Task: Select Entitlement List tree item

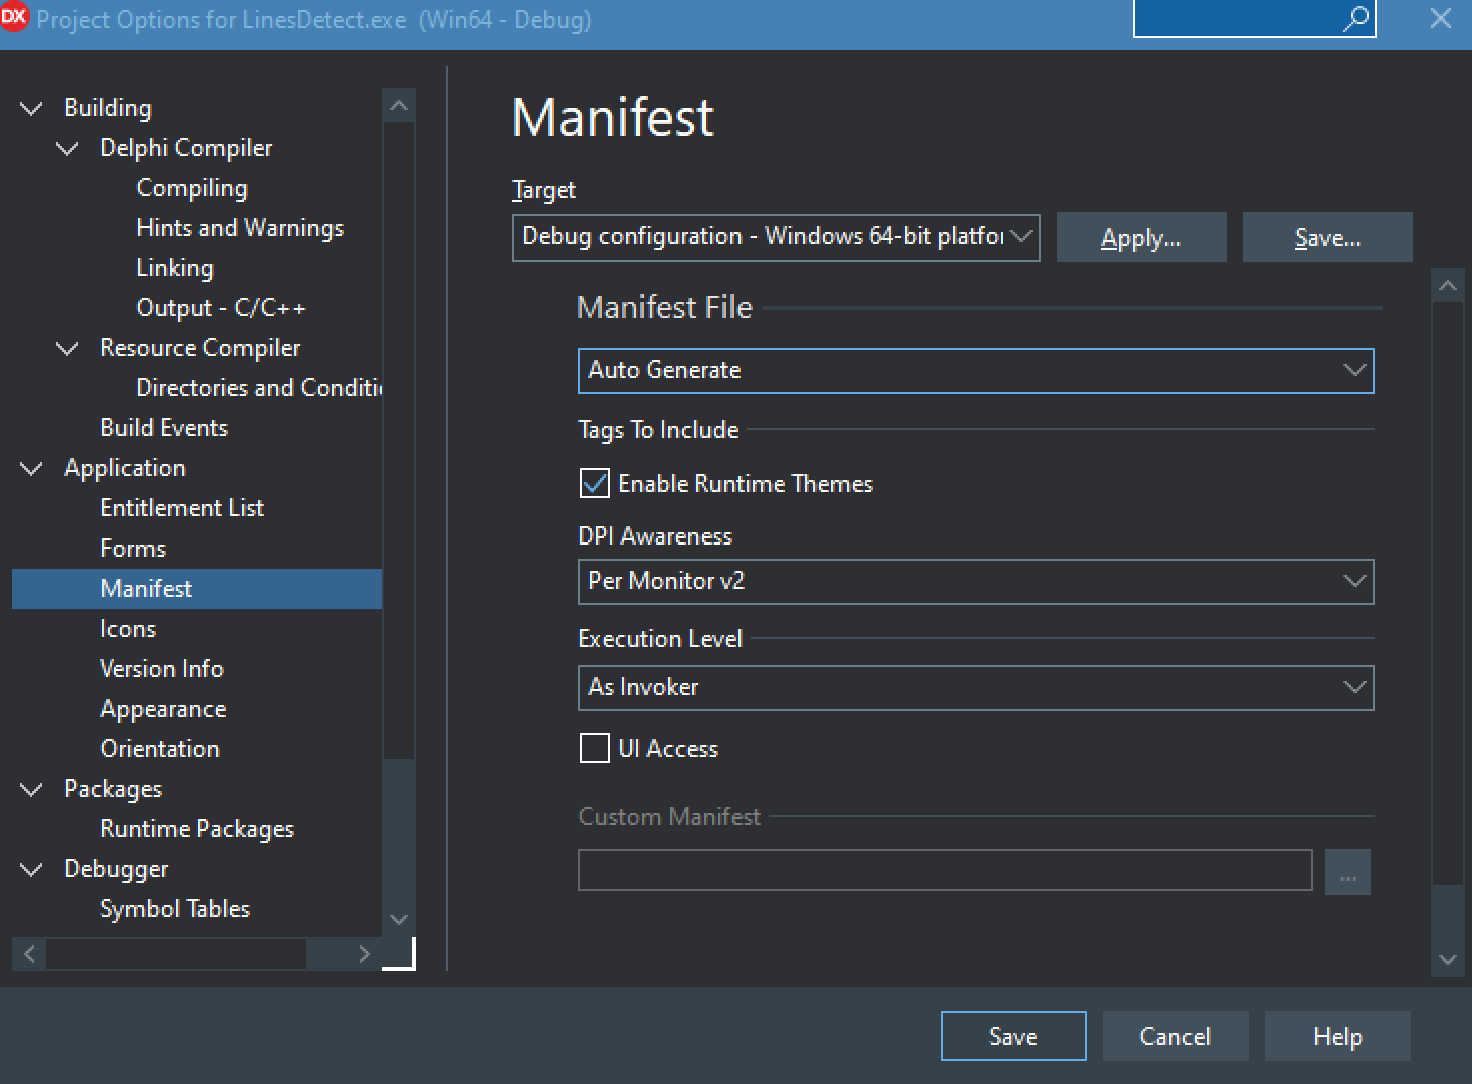Action: [x=182, y=508]
